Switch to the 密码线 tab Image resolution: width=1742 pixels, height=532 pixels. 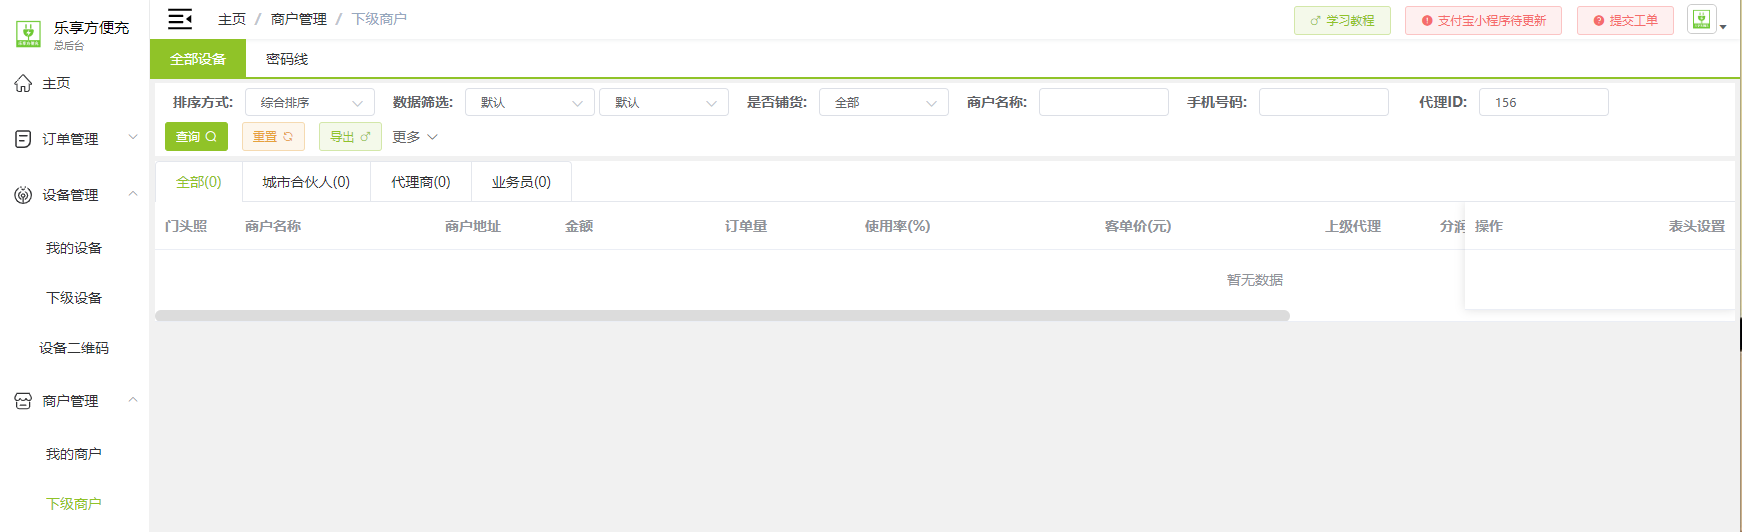(287, 59)
